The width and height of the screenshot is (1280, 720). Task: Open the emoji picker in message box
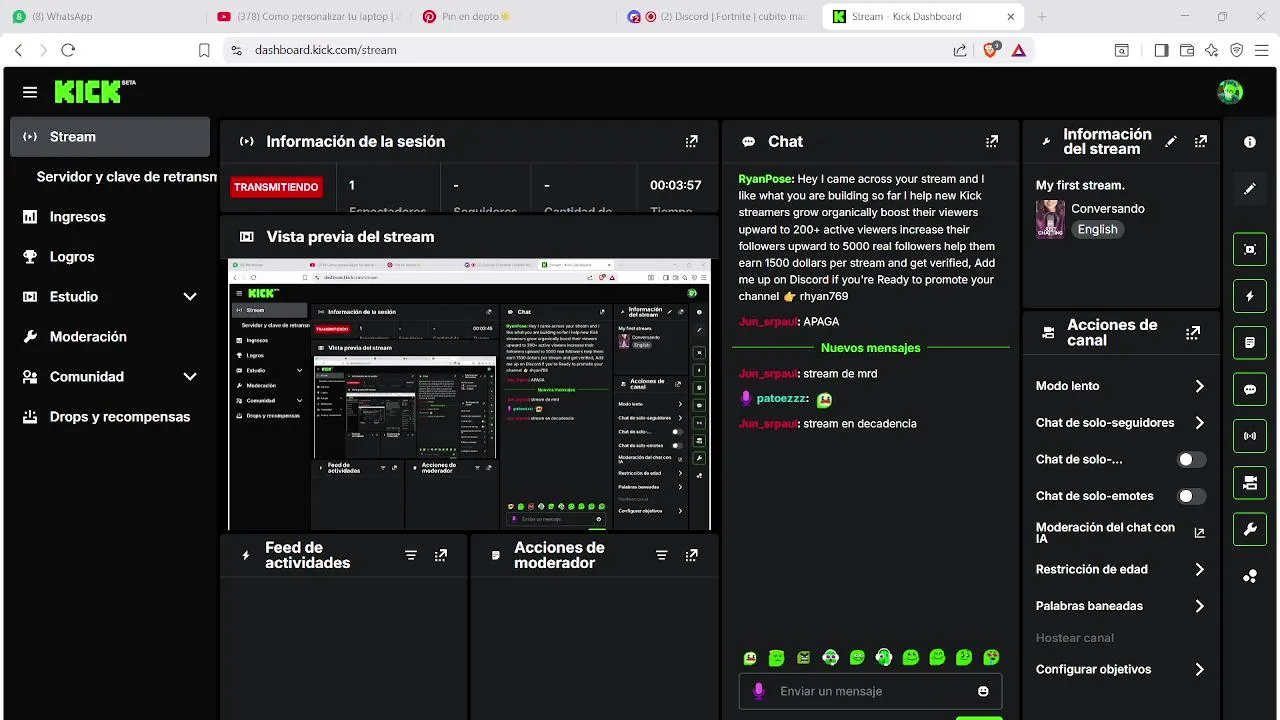click(983, 691)
